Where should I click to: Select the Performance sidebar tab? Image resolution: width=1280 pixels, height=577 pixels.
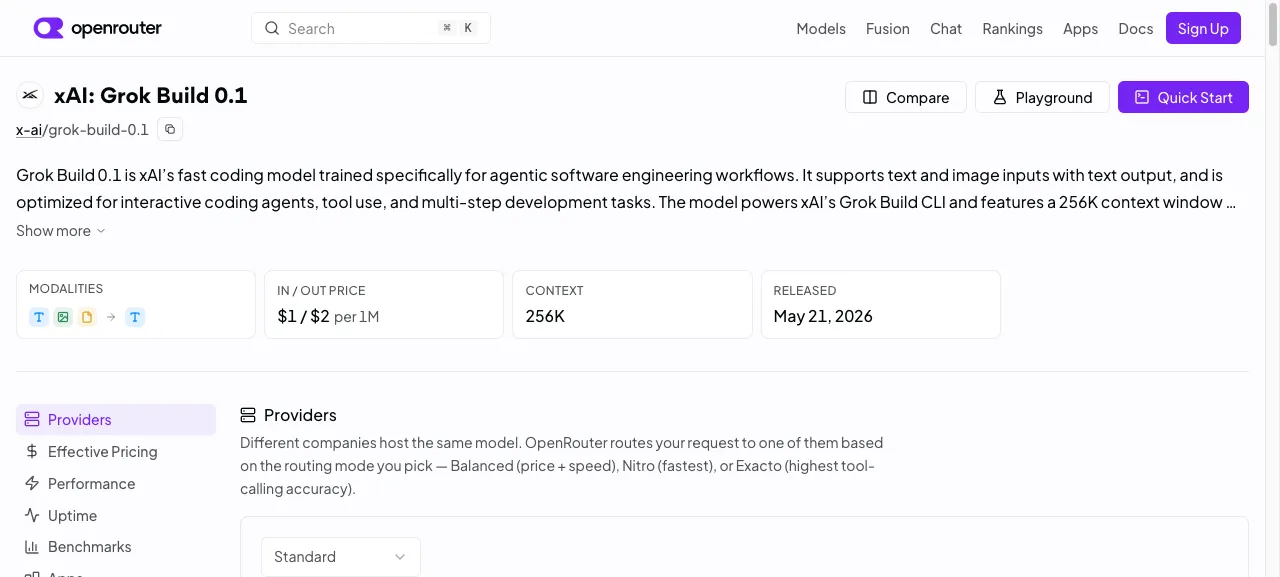(116, 484)
